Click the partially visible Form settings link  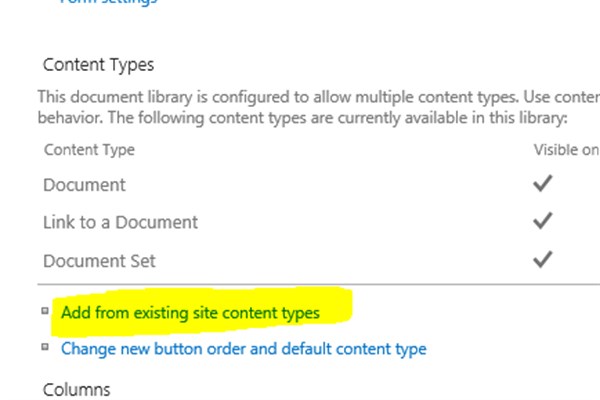coord(108,3)
